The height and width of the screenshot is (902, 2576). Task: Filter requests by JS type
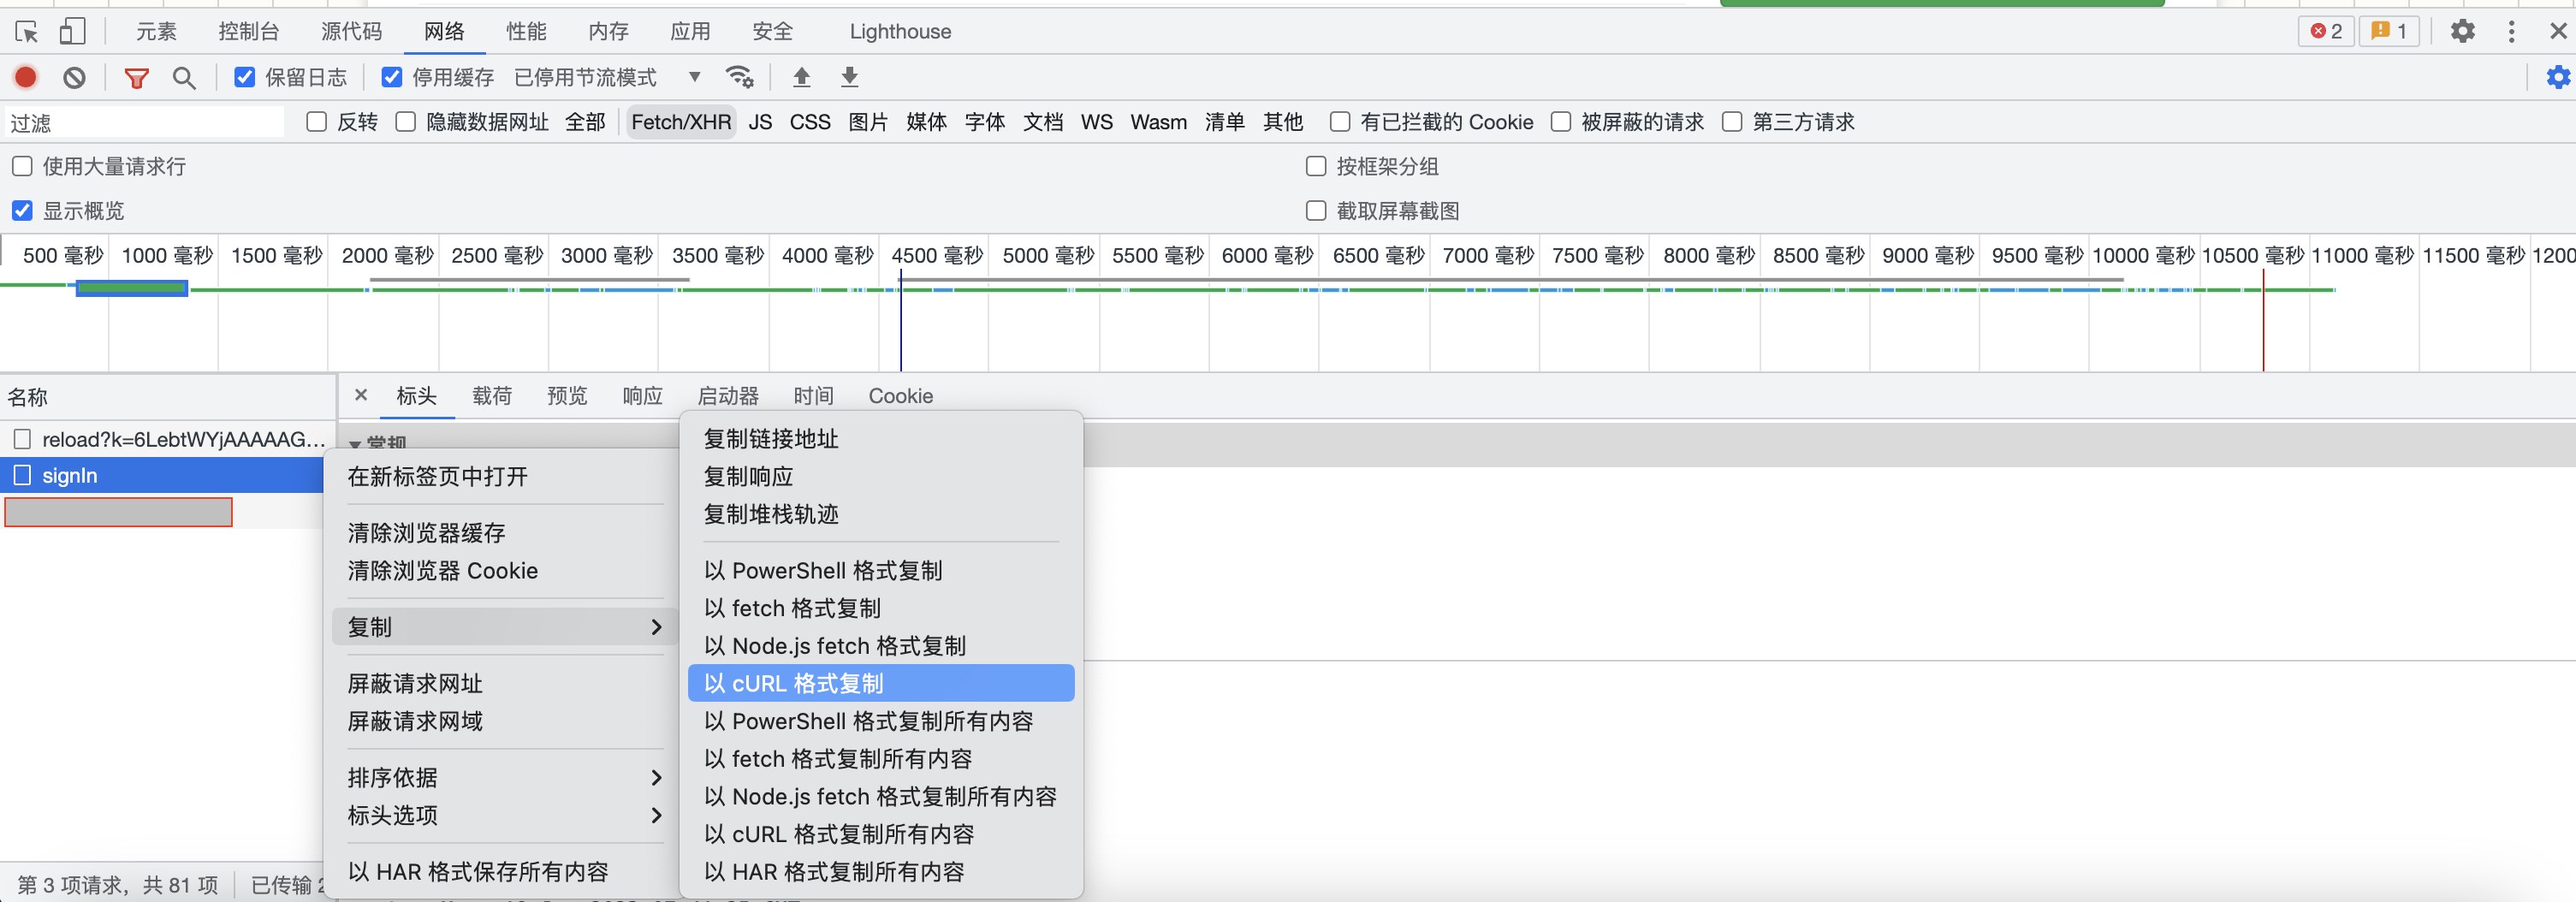760,122
